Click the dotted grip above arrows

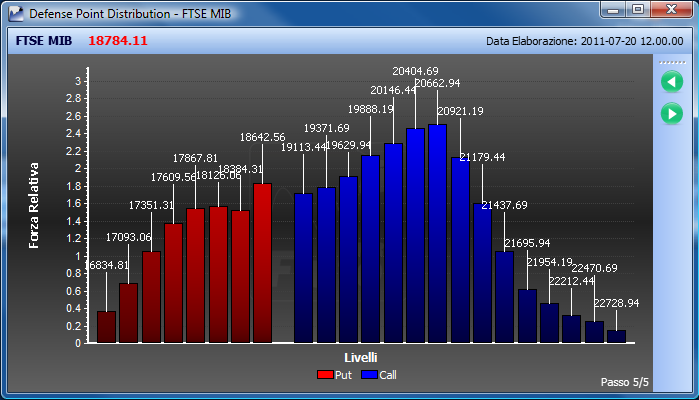tap(672, 62)
